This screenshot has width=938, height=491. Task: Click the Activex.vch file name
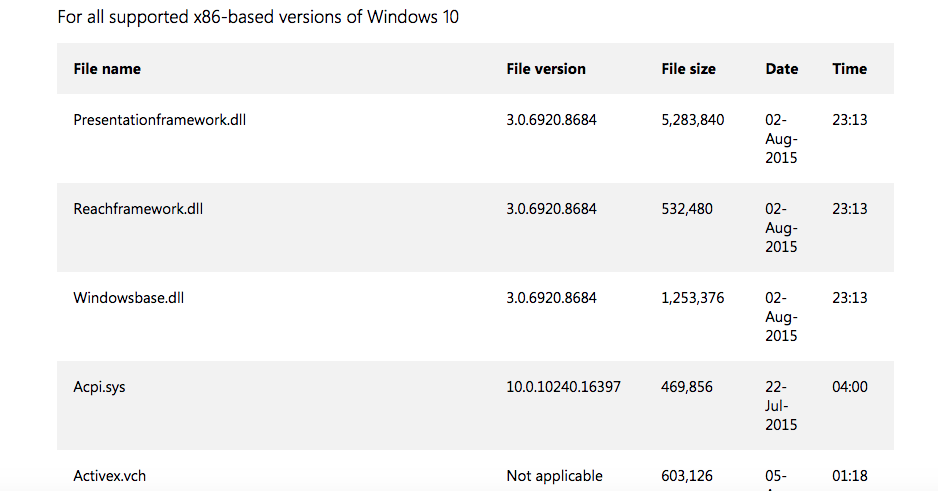[x=109, y=476]
